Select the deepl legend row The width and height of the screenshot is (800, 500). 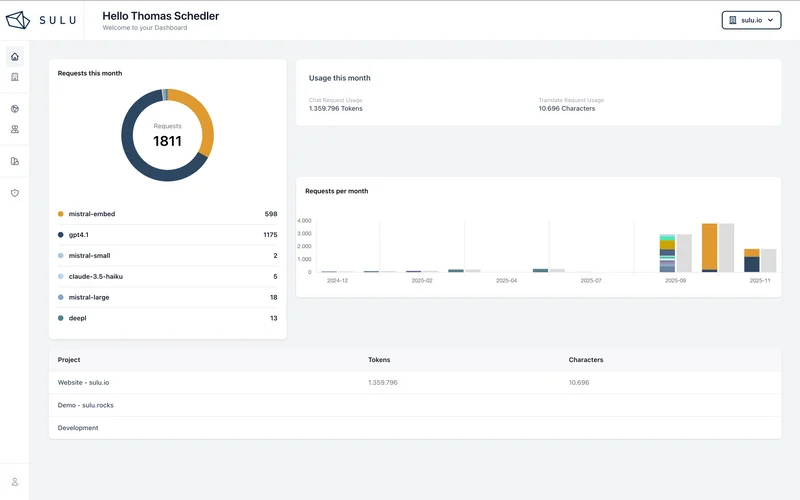(167, 318)
